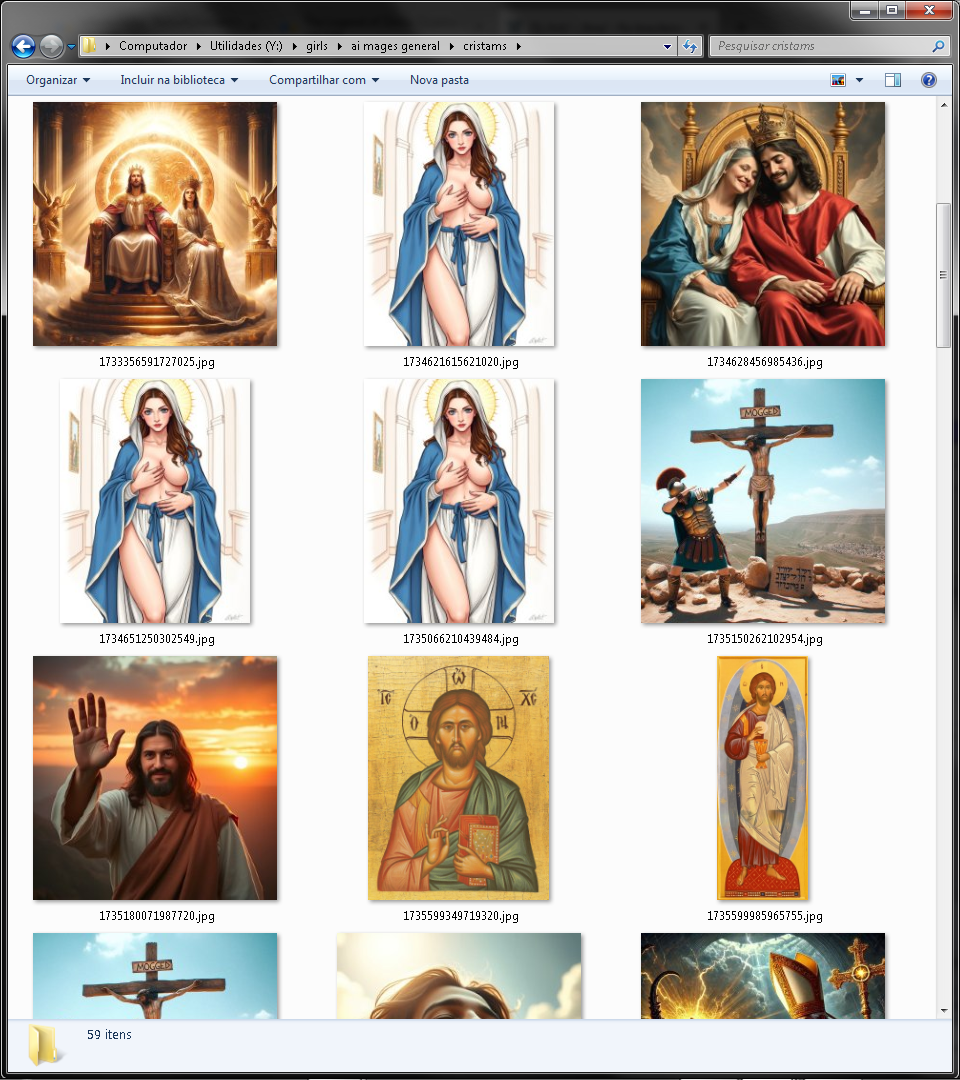Screen dimensions: 960x1080
Task: Select Utilidades (Y:) in address path
Action: point(246,46)
